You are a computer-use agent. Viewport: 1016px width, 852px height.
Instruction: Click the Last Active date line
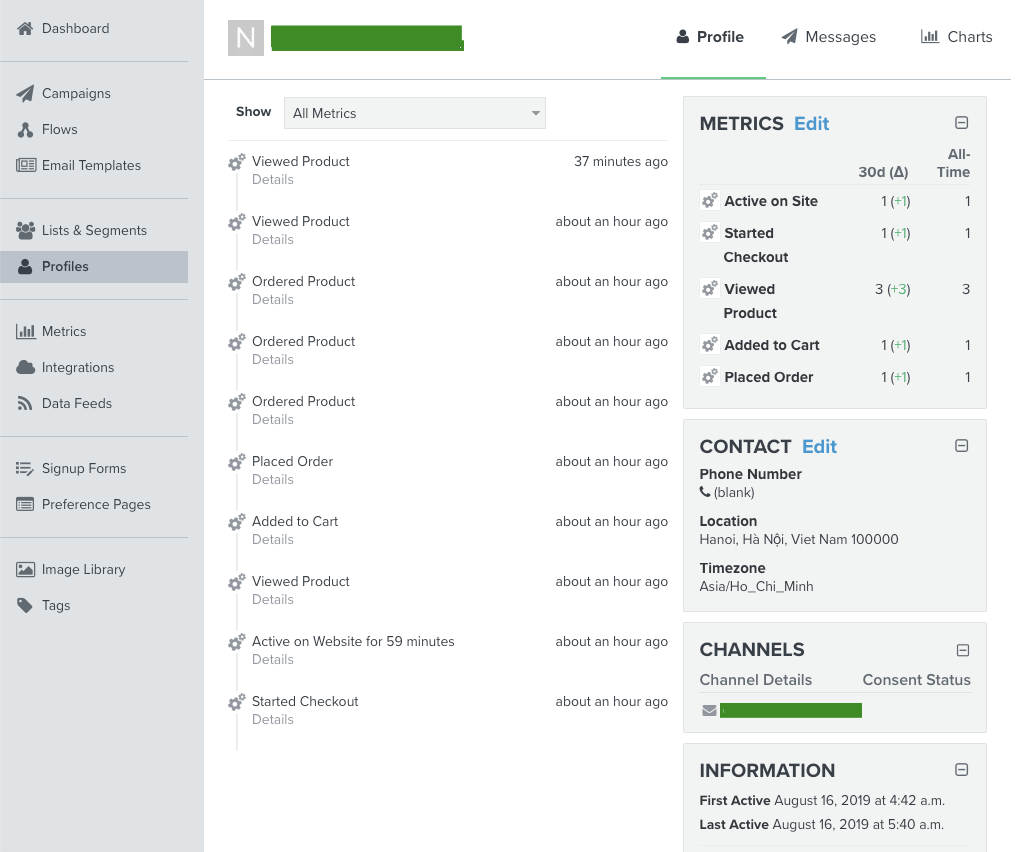[x=822, y=824]
